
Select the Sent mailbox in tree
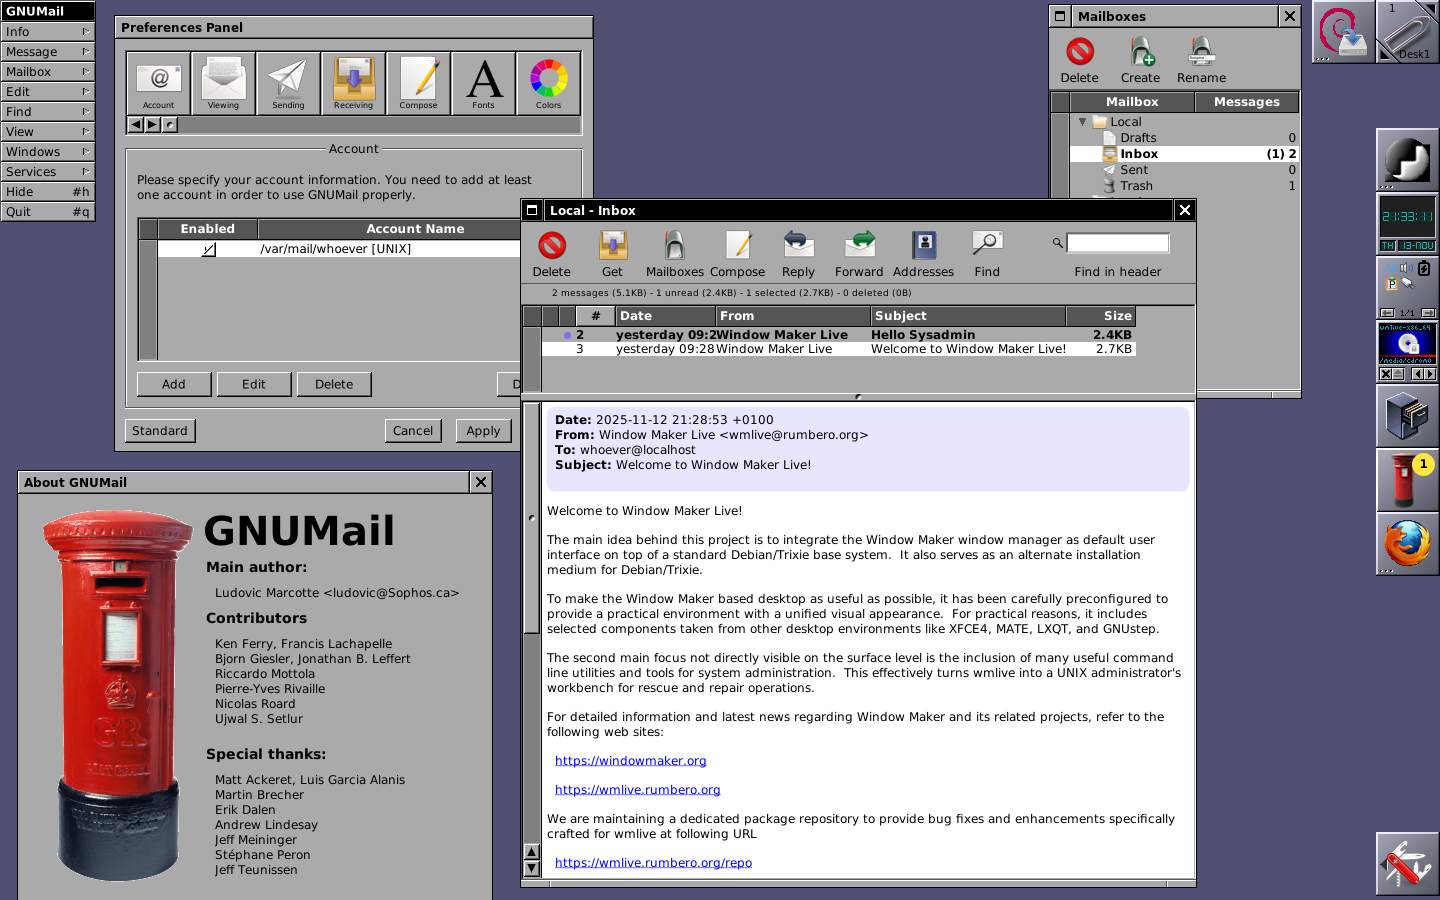(1185, 170)
